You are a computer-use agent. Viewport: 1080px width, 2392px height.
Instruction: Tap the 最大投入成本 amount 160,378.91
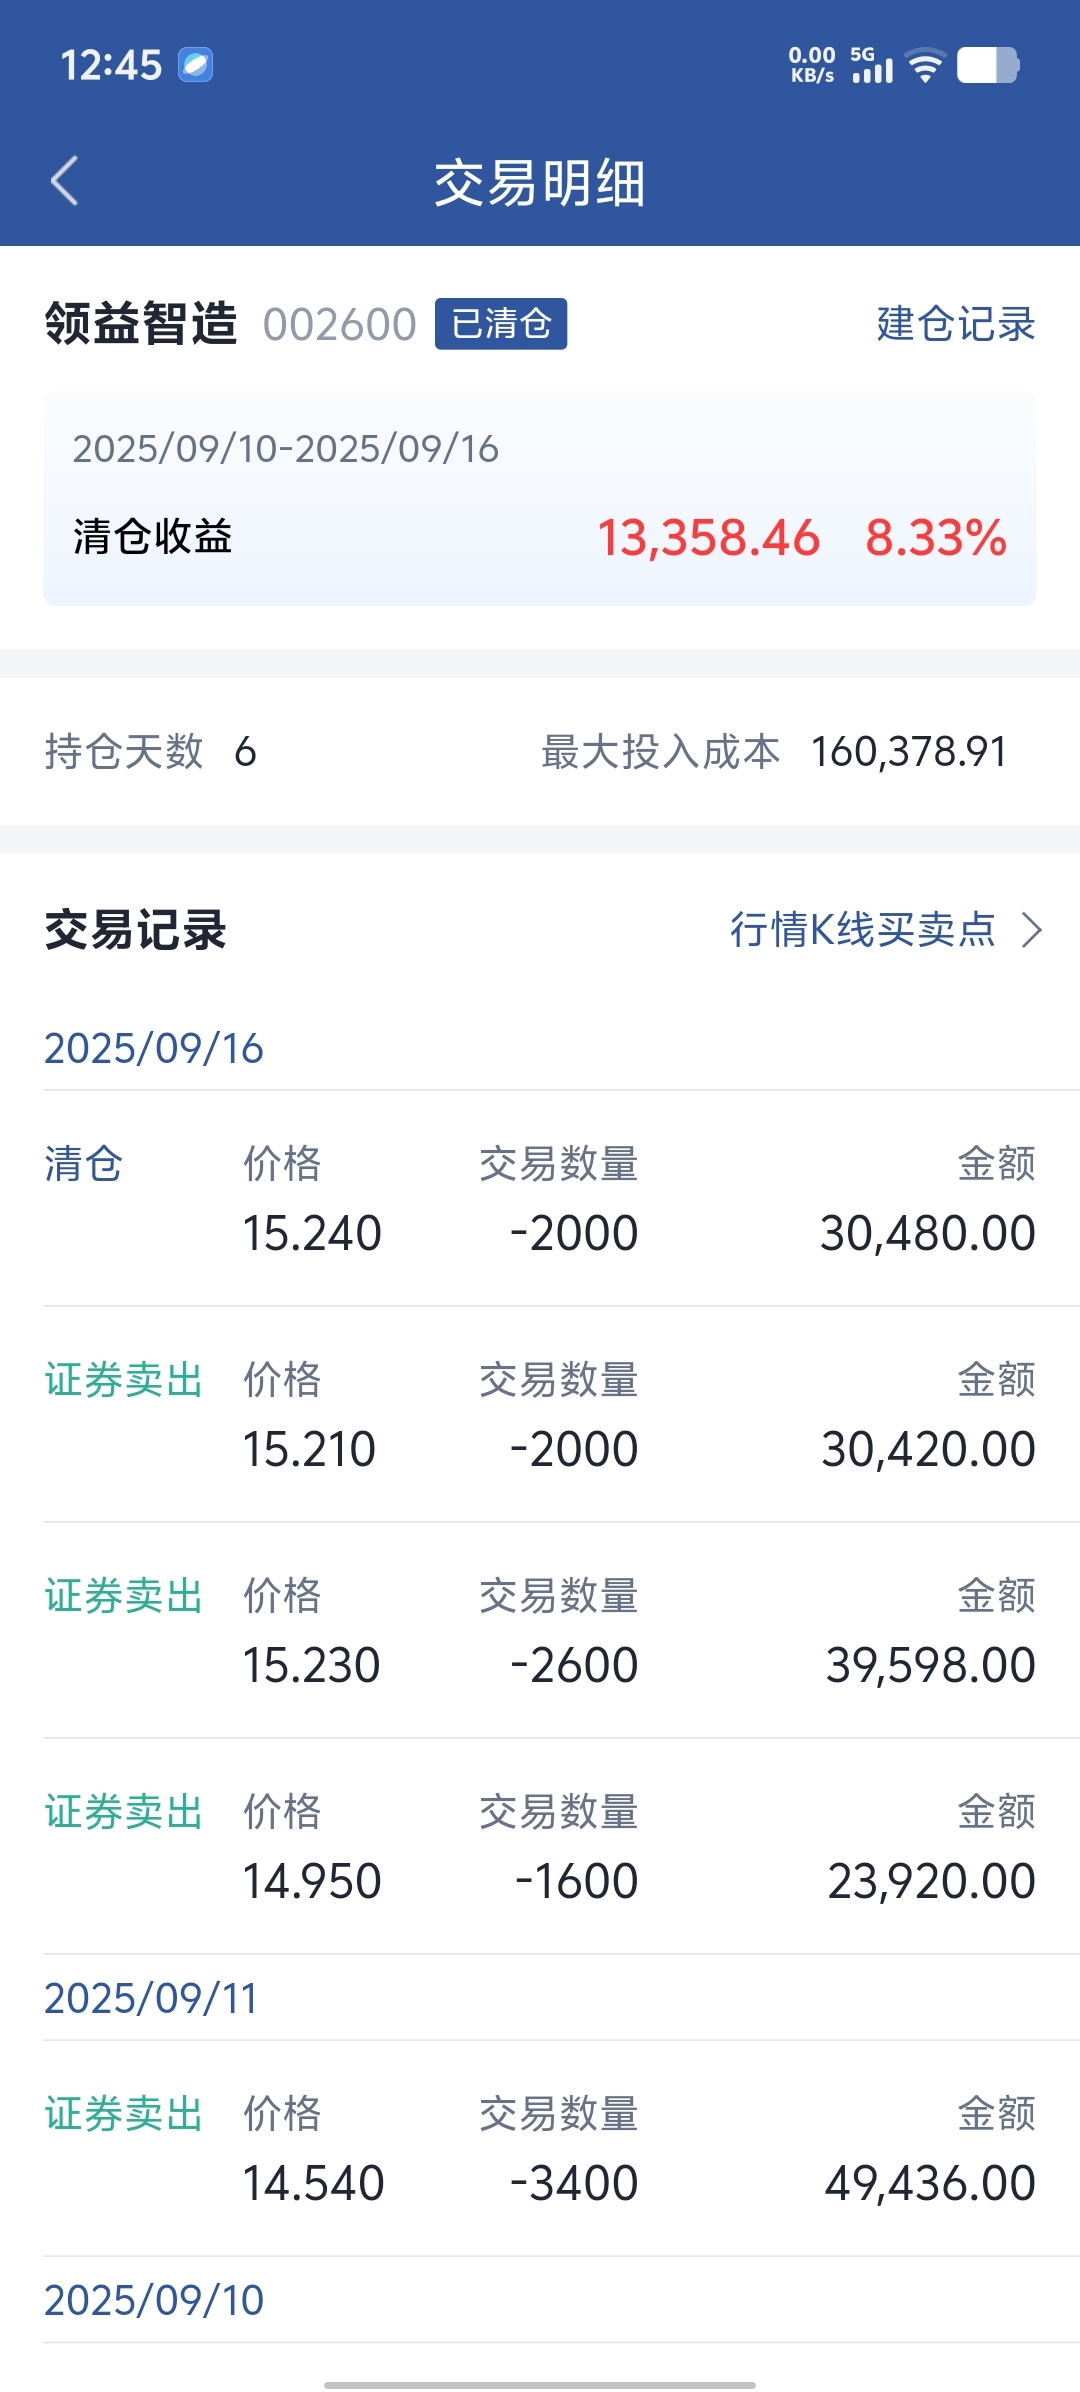click(908, 752)
